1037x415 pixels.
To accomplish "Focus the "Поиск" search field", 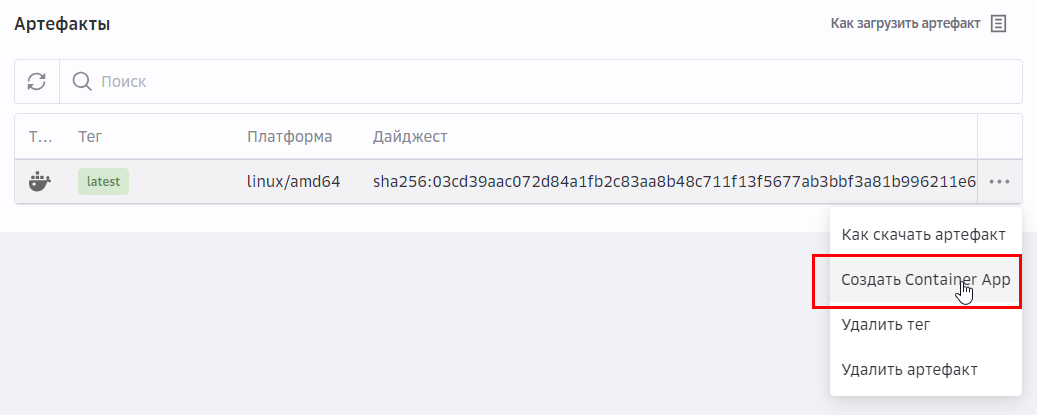I will click(x=540, y=81).
